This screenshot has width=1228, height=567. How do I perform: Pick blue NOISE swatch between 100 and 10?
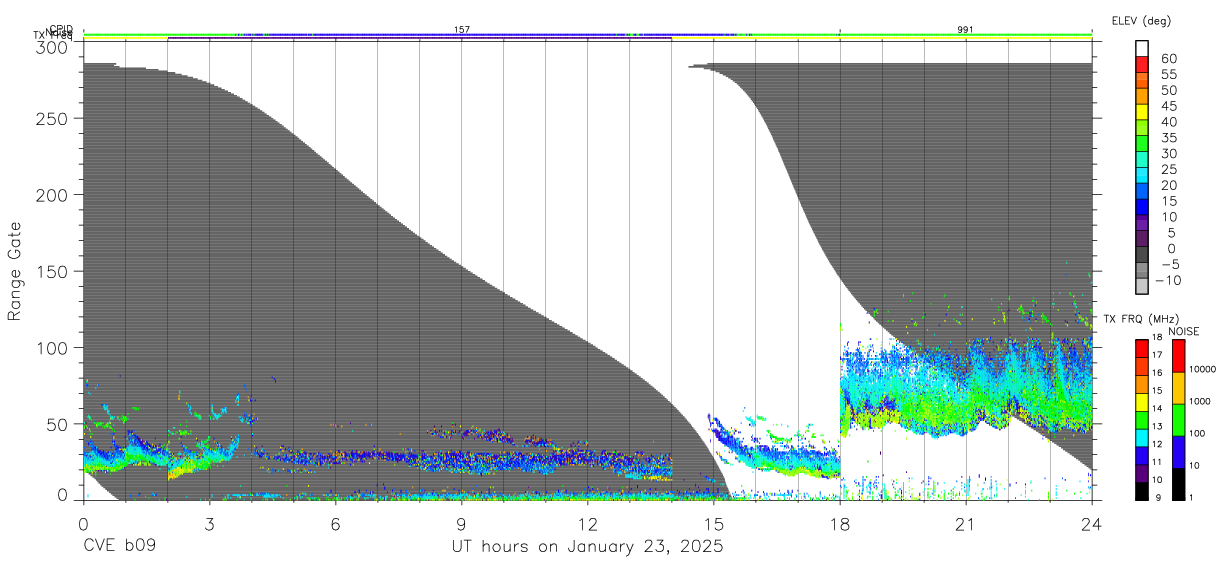coord(1179,452)
